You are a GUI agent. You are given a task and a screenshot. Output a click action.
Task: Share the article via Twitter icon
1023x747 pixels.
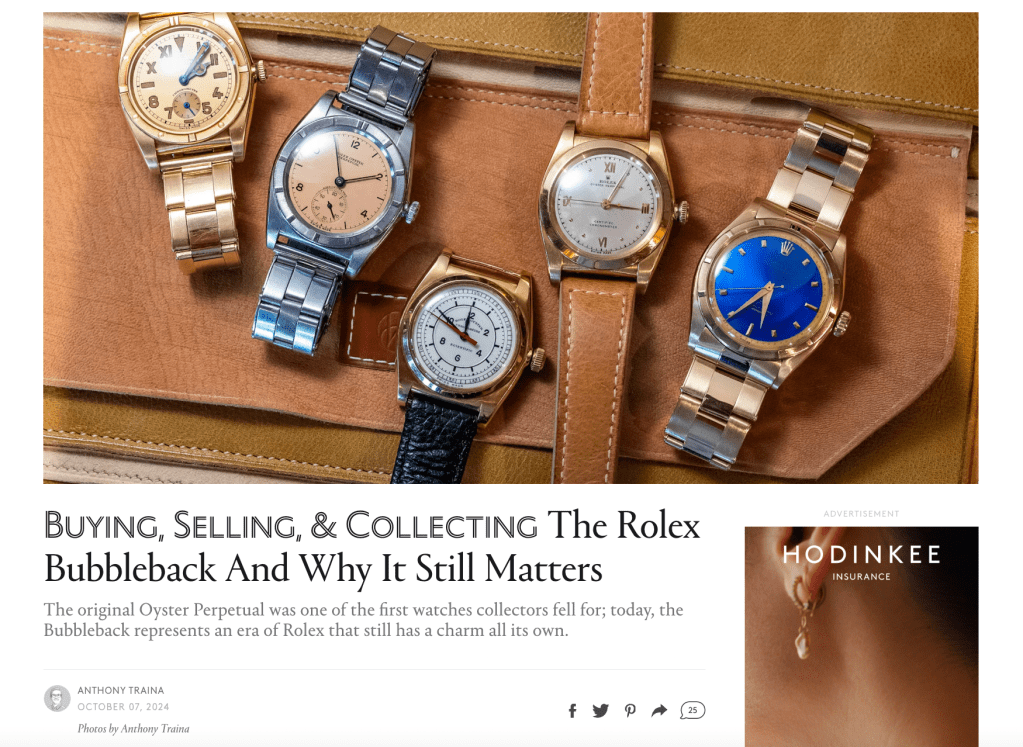600,710
